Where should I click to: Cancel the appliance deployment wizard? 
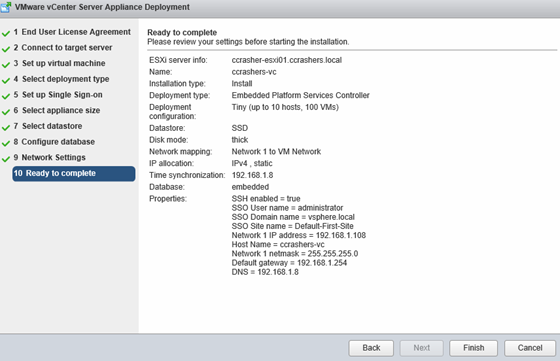point(530,348)
